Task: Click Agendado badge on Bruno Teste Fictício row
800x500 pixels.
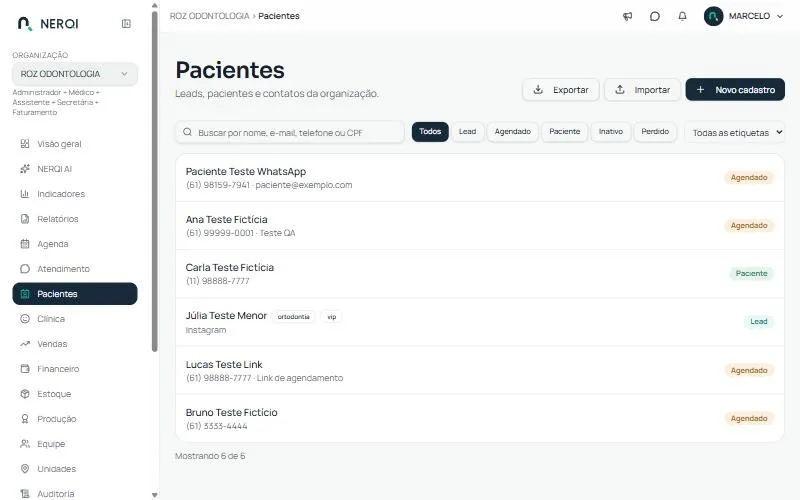Action: click(749, 418)
